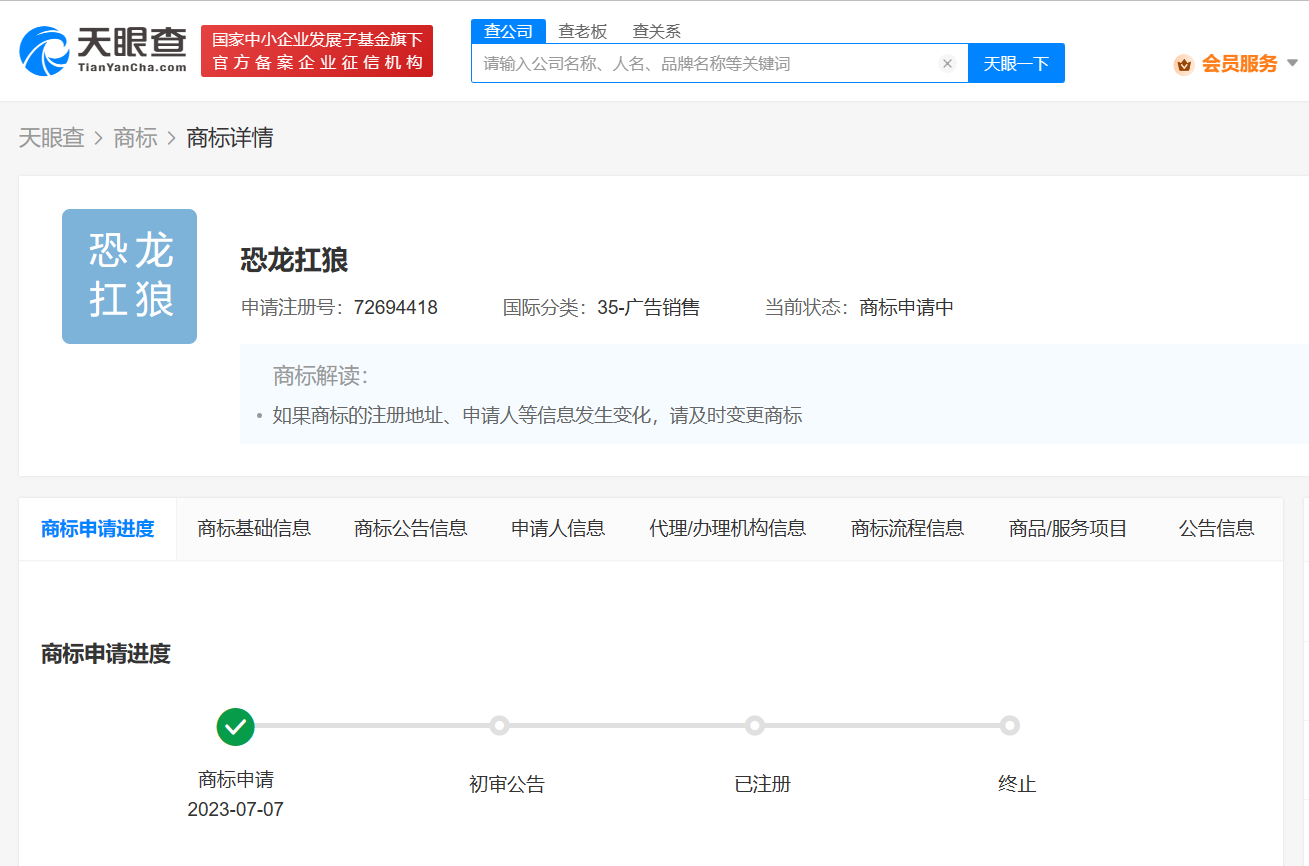Click the 恐龙扛狼 trademark thumbnail image
This screenshot has height=866, width=1309.
[130, 276]
